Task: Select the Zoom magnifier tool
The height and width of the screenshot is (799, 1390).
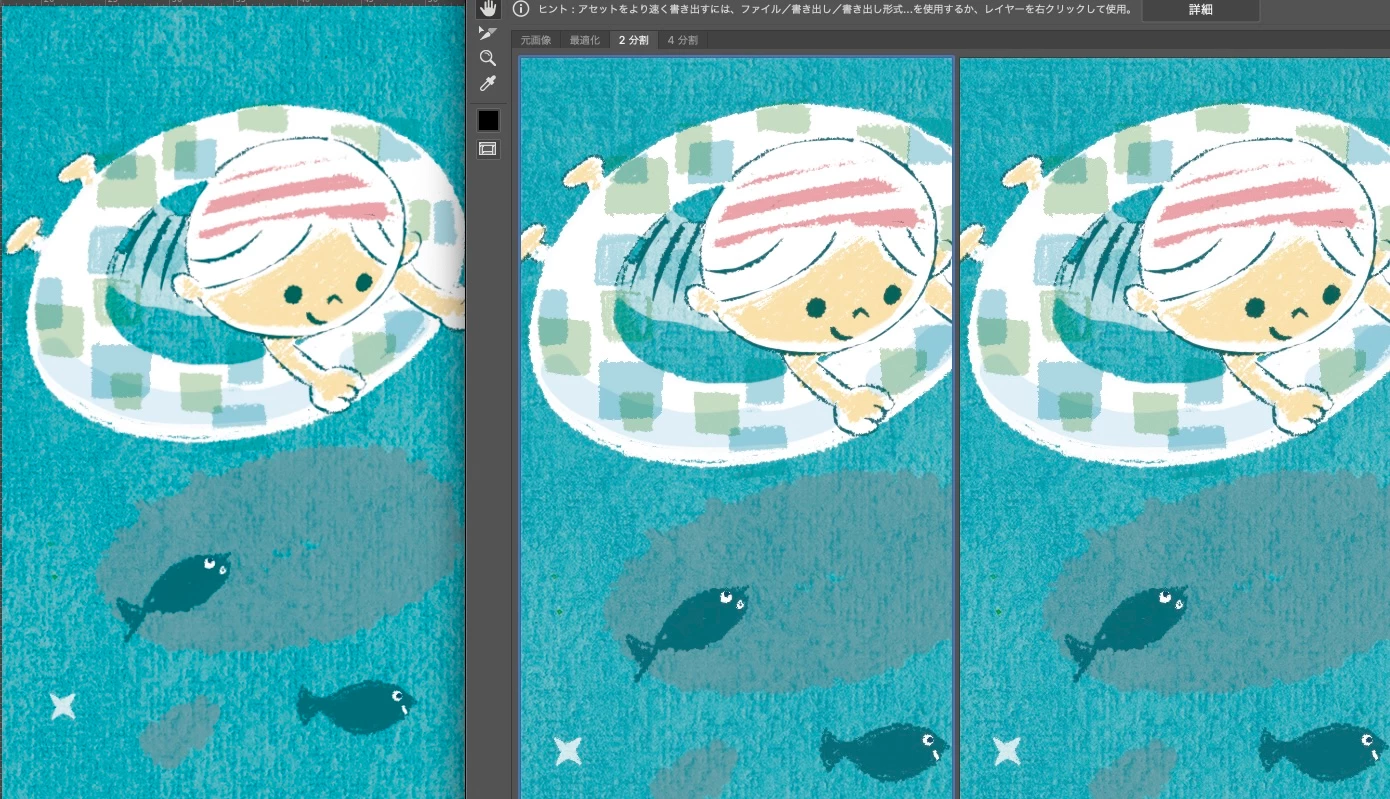Action: (488, 58)
